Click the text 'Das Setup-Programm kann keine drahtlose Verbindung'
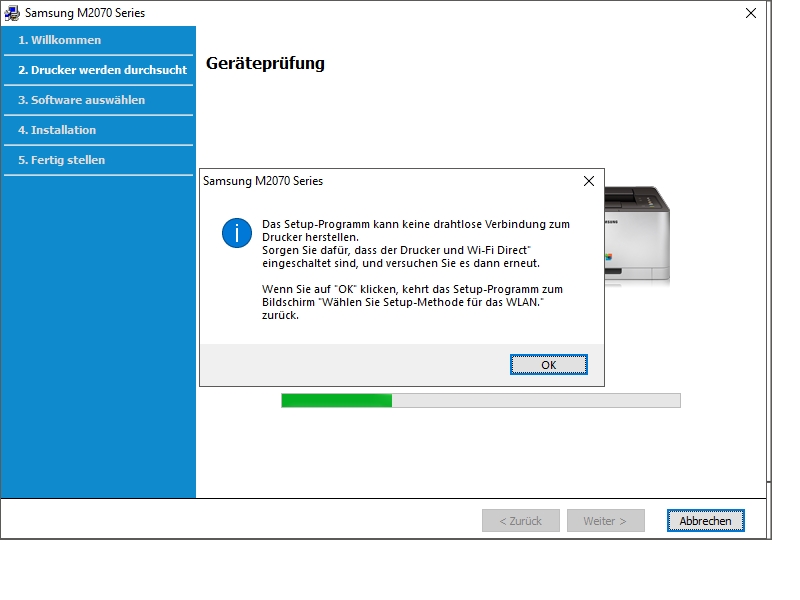Image resolution: width=800 pixels, height=600 pixels. (x=398, y=224)
